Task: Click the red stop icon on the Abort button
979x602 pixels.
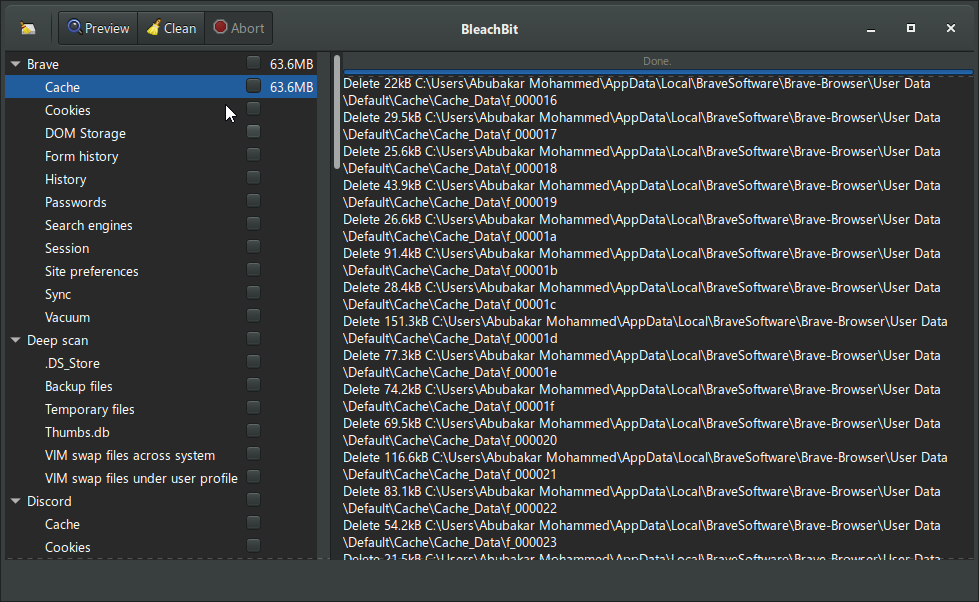Action: coord(218,27)
